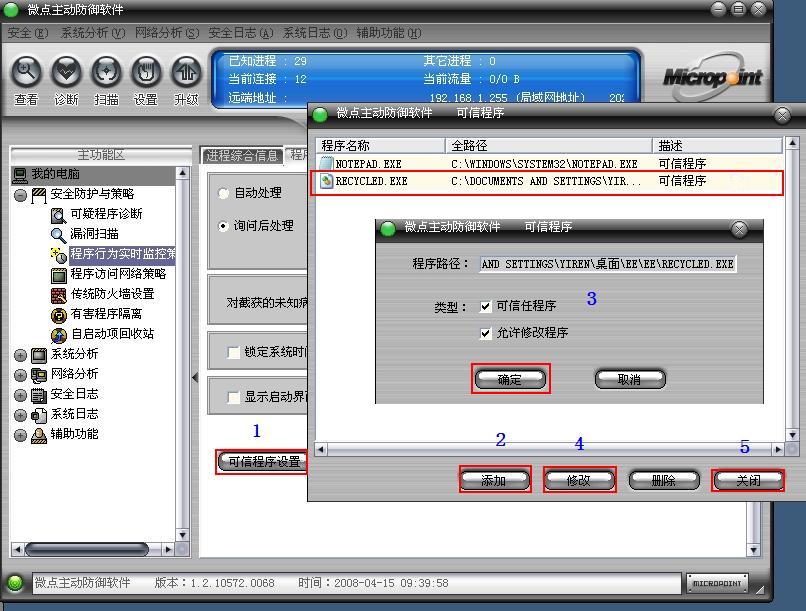The width and height of the screenshot is (806, 611).
Task: Click the 程序访问网络策略 icon
Action: tap(59, 275)
